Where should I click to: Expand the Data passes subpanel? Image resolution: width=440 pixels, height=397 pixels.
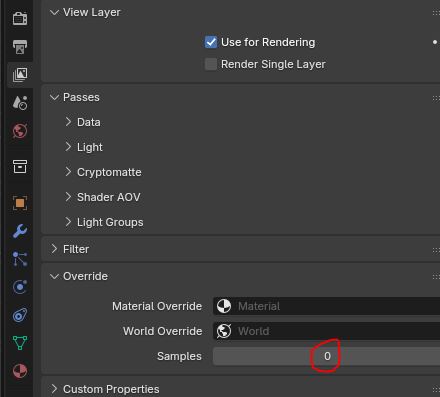pos(68,122)
